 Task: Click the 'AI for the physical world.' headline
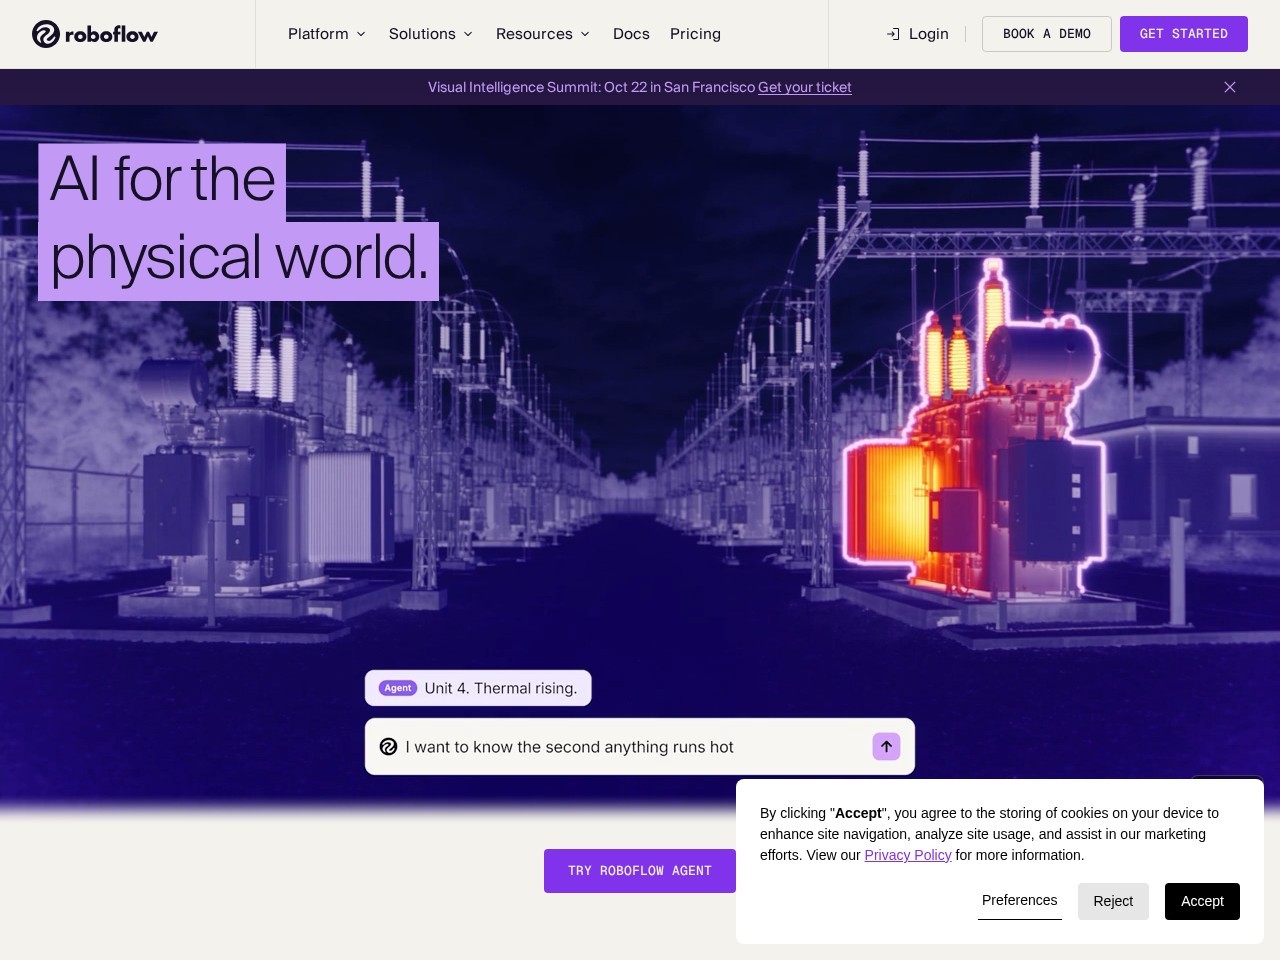point(239,222)
